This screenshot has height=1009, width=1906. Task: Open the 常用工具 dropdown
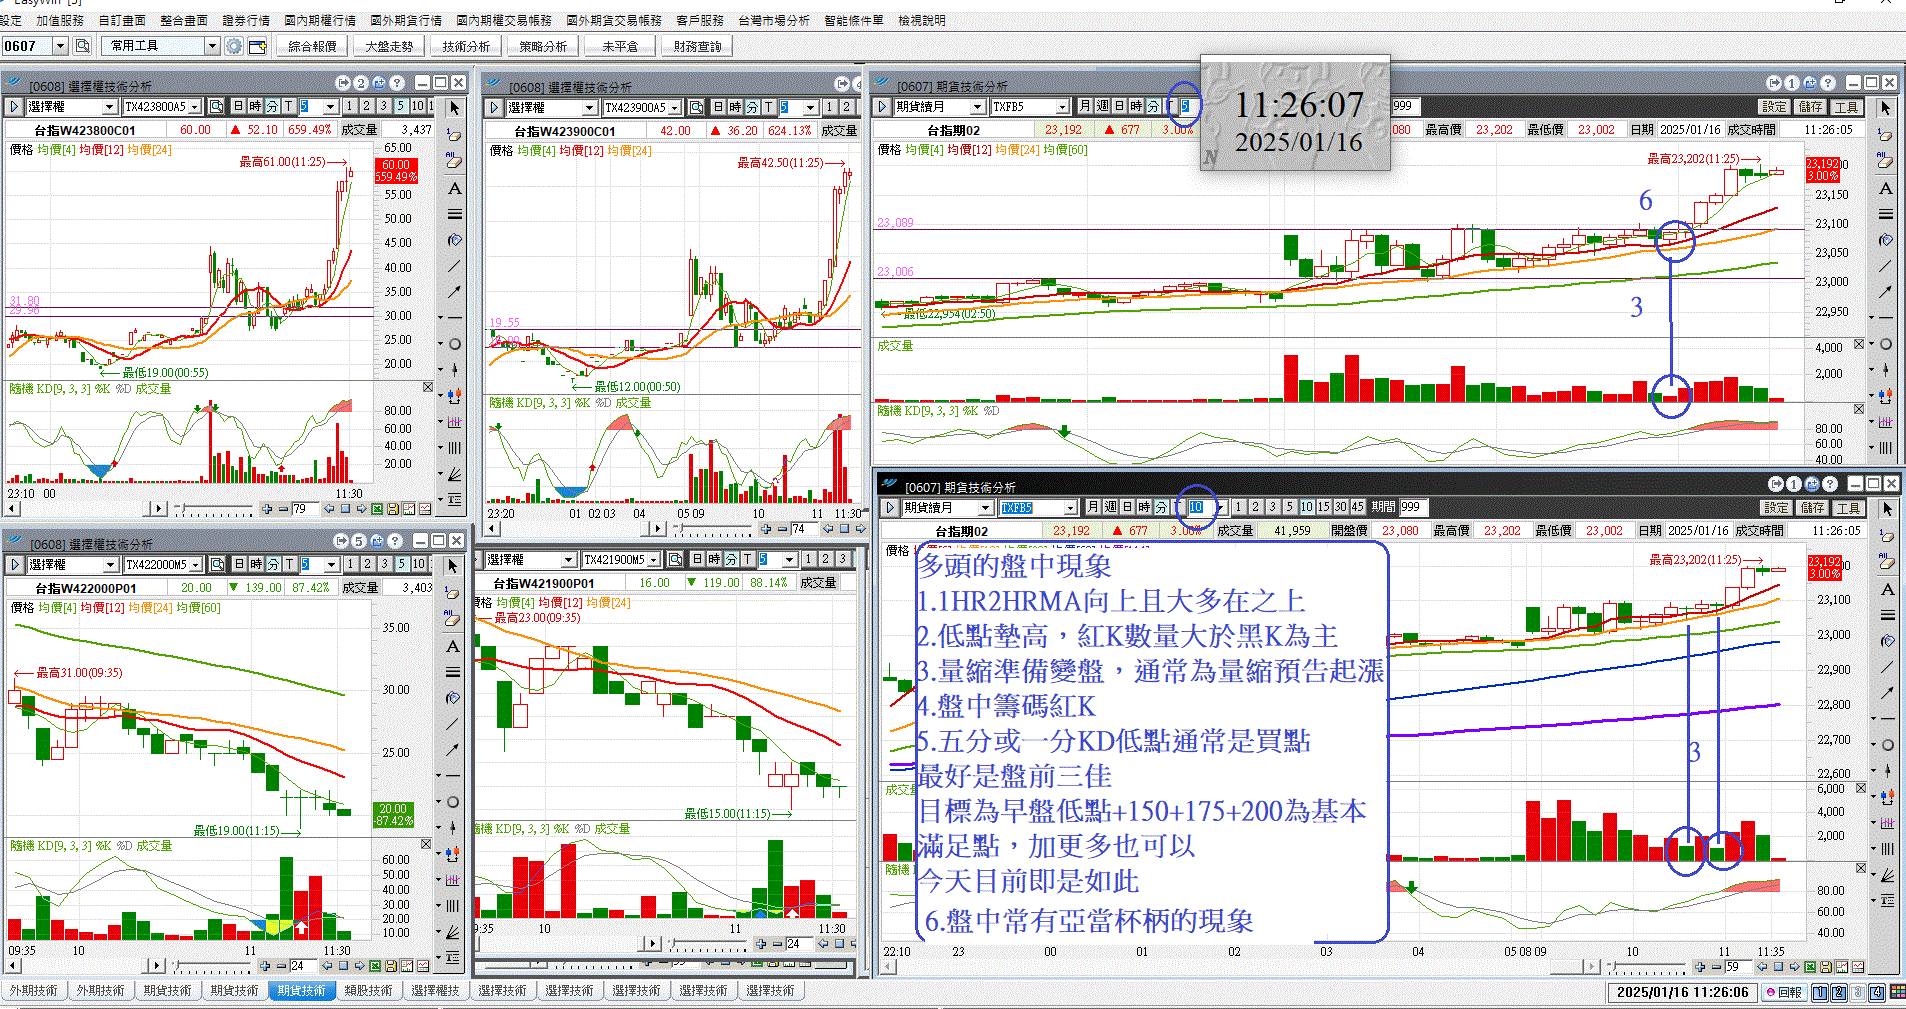[212, 46]
